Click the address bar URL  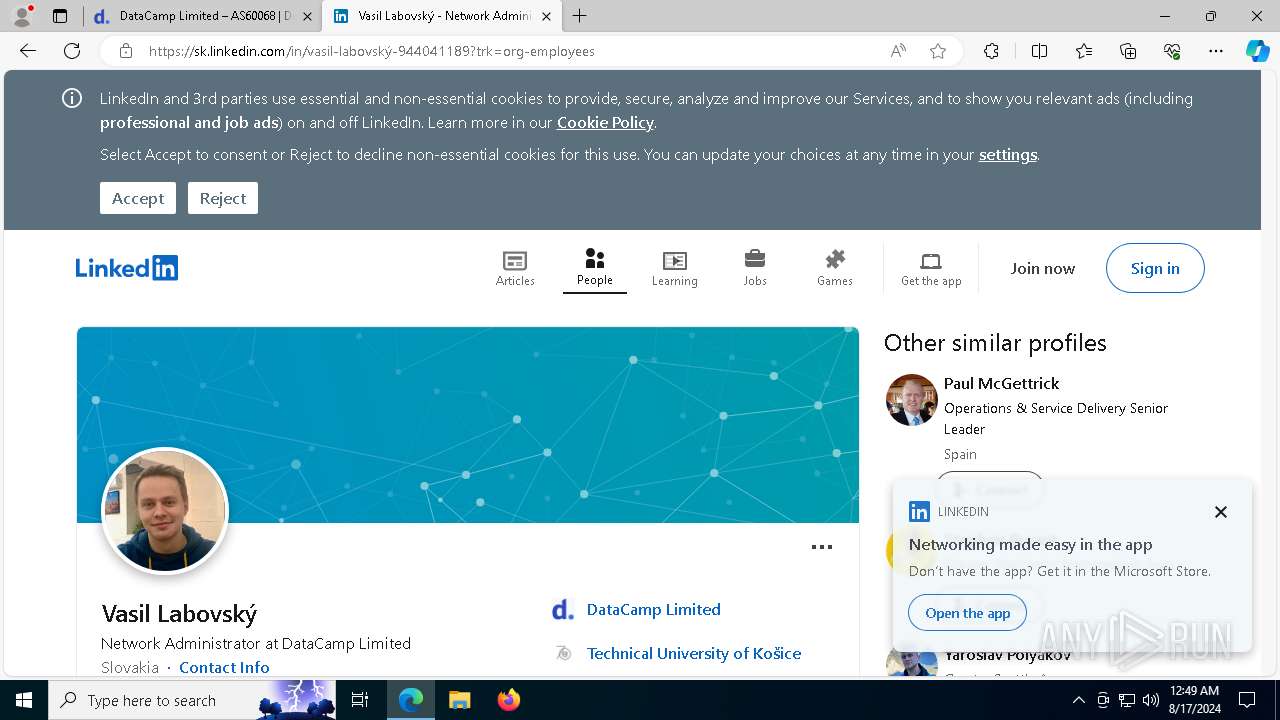pos(371,51)
